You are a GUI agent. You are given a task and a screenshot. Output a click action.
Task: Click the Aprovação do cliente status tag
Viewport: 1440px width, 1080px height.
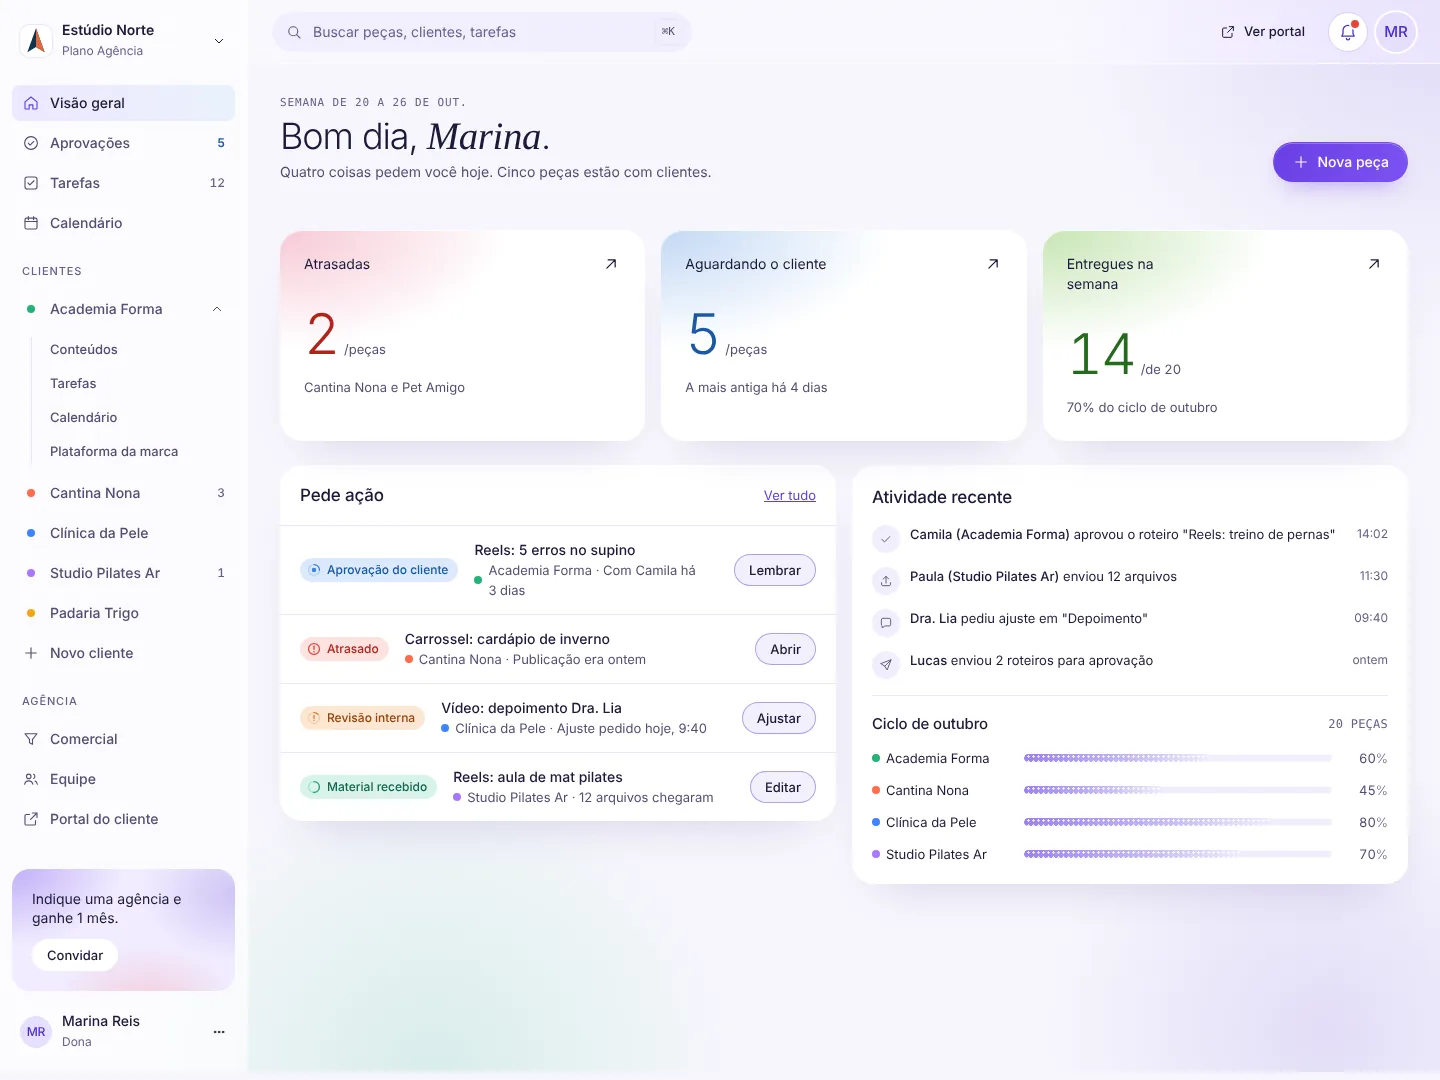379,570
